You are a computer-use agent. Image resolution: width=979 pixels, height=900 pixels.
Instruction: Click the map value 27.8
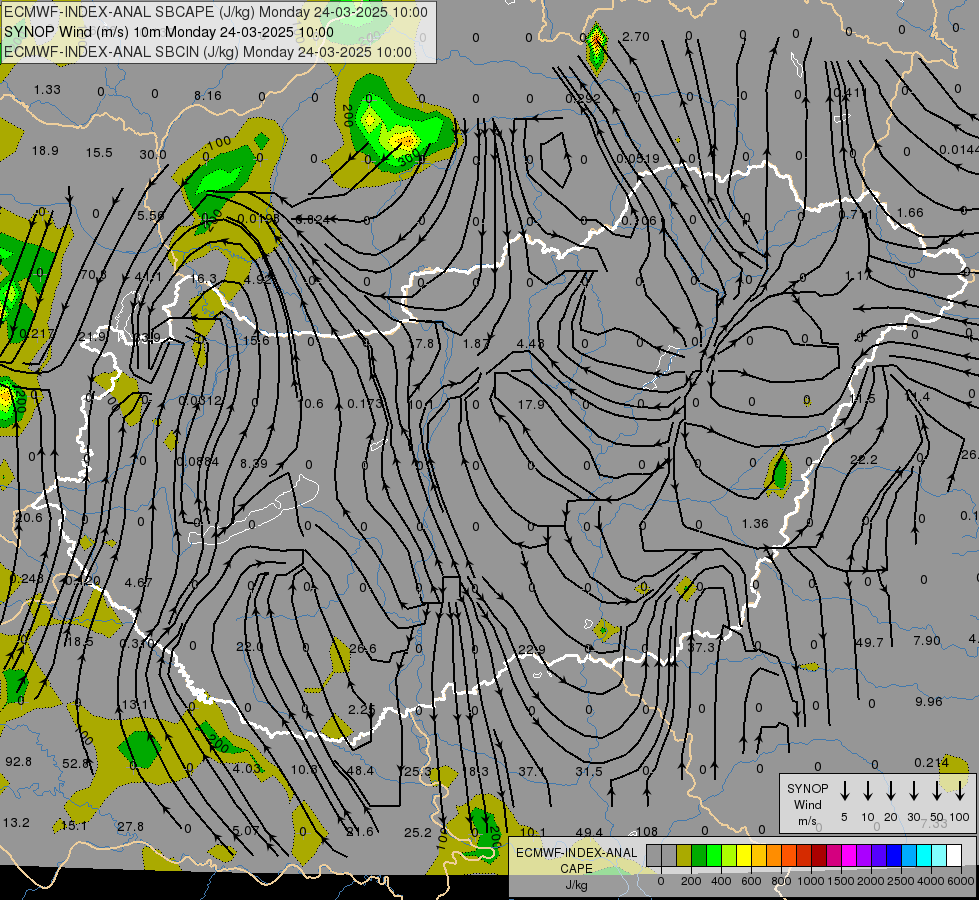coord(130,826)
